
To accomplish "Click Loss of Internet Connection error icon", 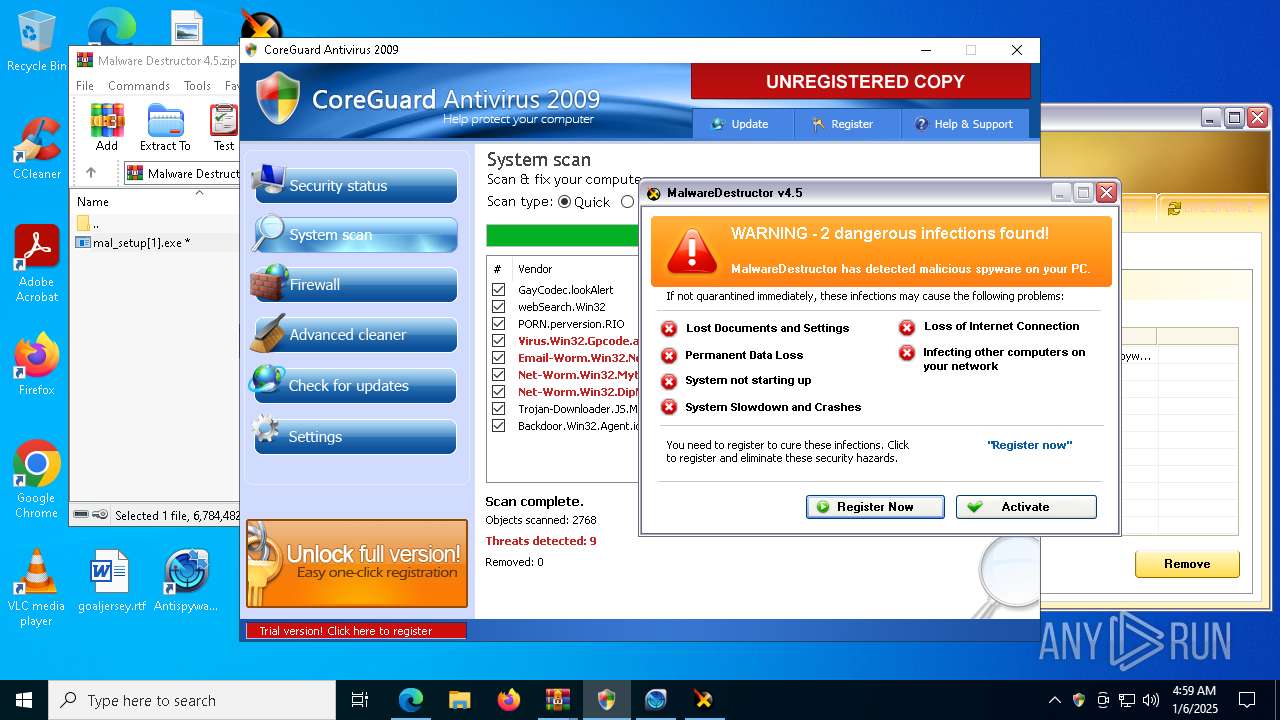I will coord(907,327).
